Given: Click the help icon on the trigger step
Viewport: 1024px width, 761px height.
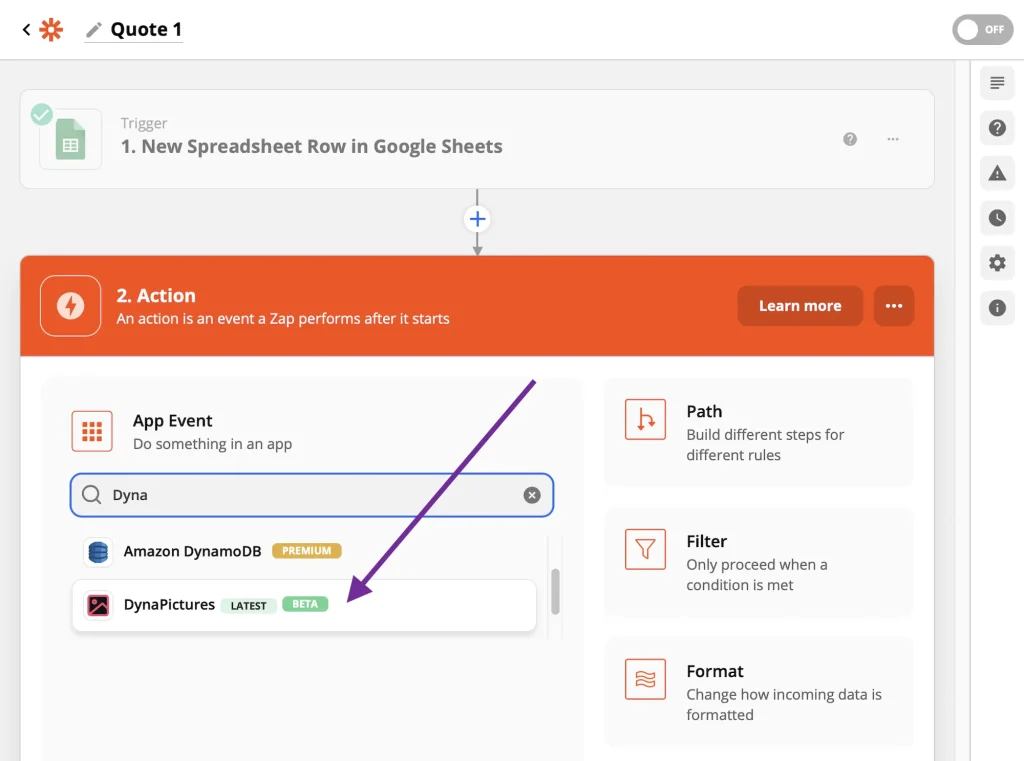Looking at the screenshot, I should click(x=850, y=139).
